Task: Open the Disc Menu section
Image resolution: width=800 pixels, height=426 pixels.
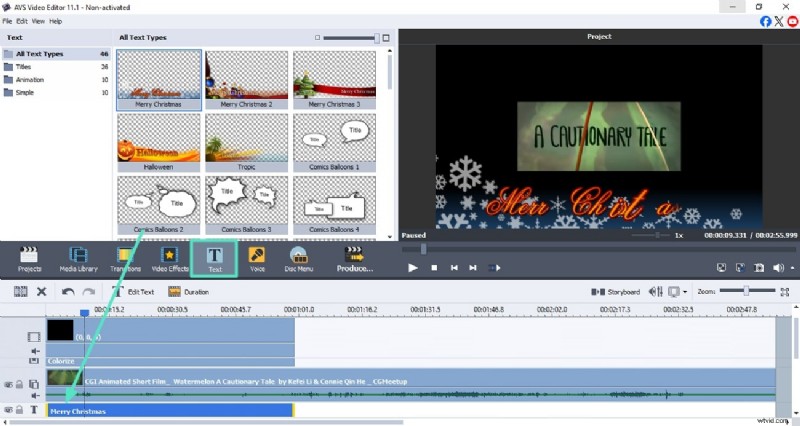Action: pyautogui.click(x=298, y=259)
